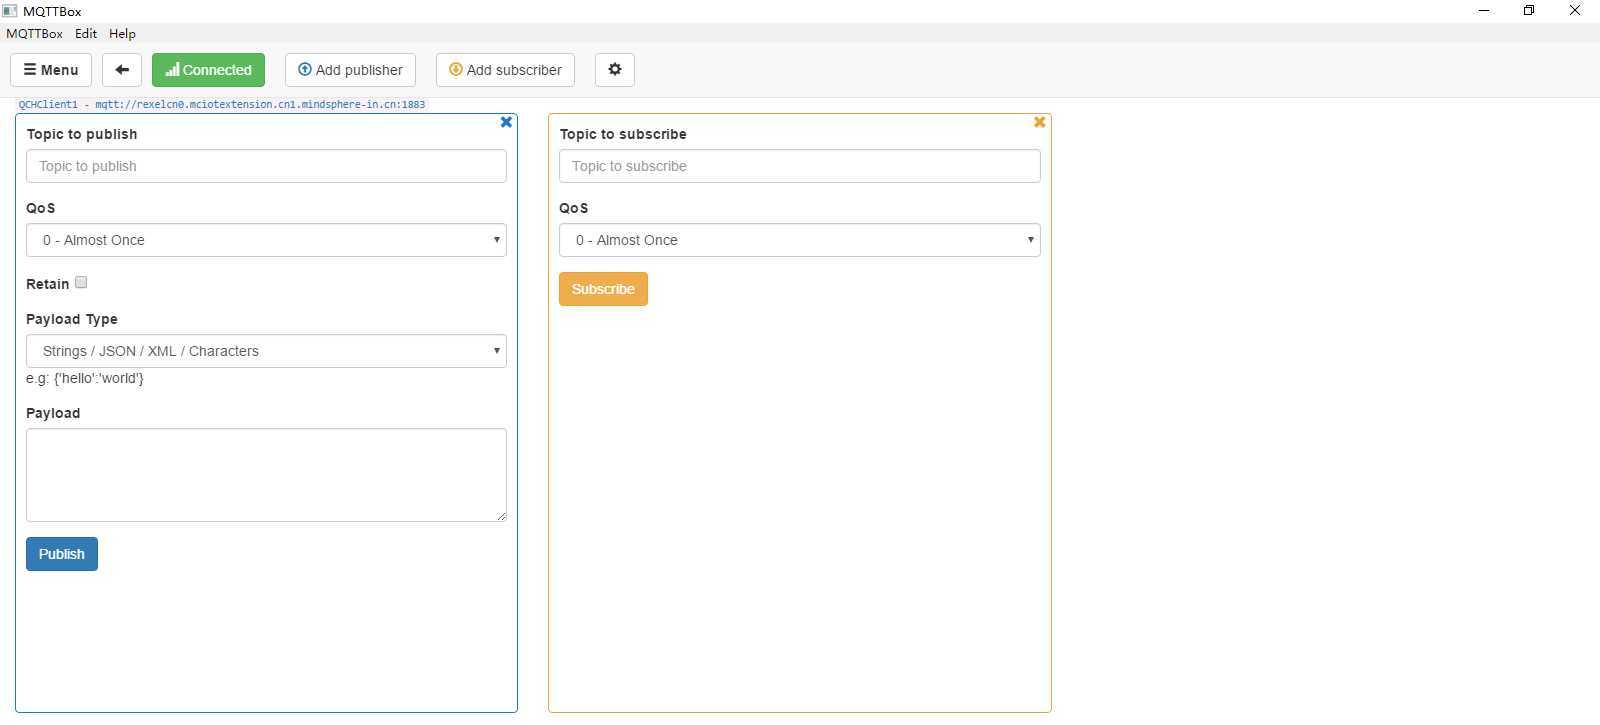Open the hamburger Menu button

point(51,70)
